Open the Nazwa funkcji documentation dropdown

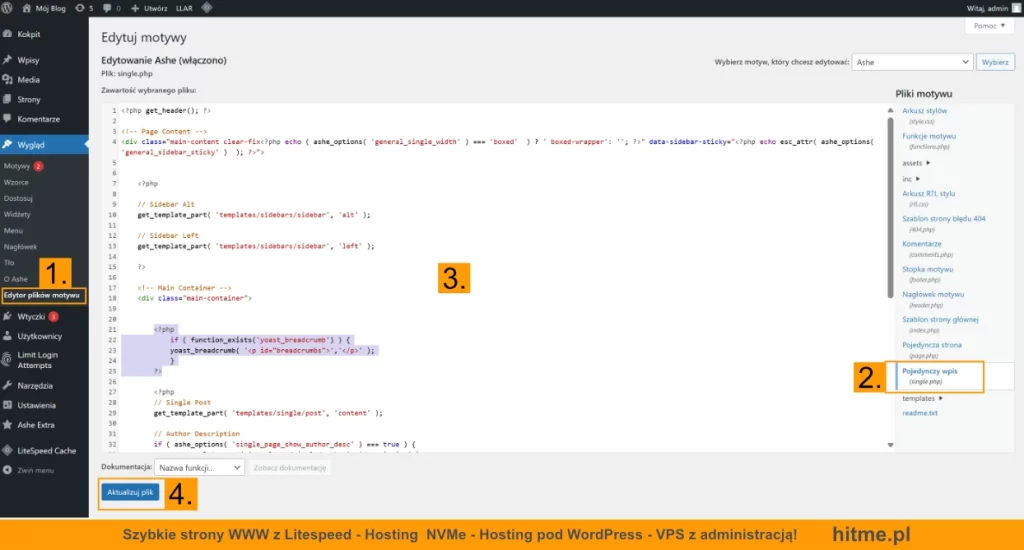pyautogui.click(x=199, y=467)
